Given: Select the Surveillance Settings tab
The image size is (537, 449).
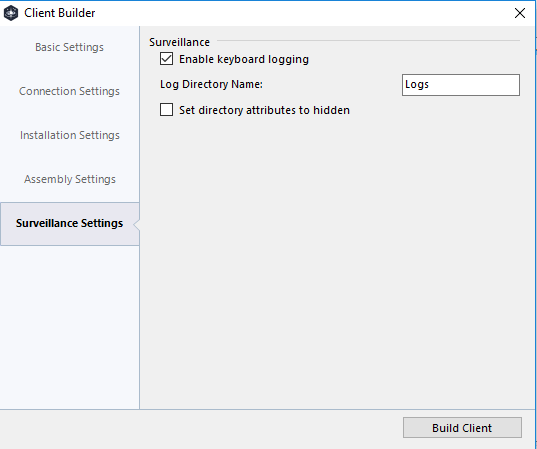Looking at the screenshot, I should [x=70, y=223].
